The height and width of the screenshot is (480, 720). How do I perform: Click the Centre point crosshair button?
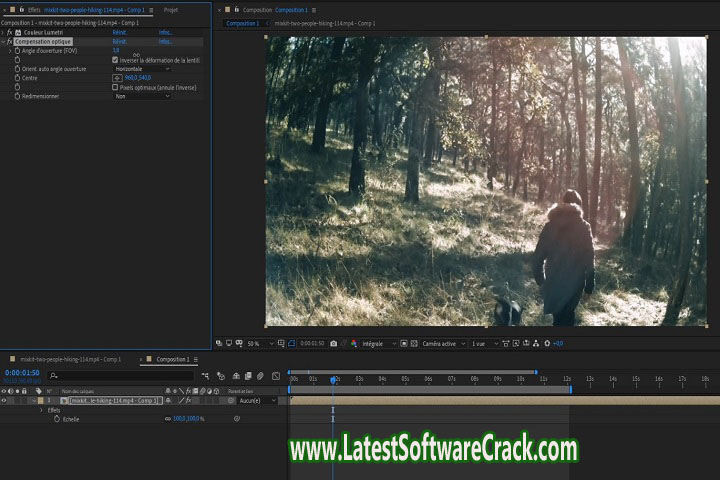point(117,78)
